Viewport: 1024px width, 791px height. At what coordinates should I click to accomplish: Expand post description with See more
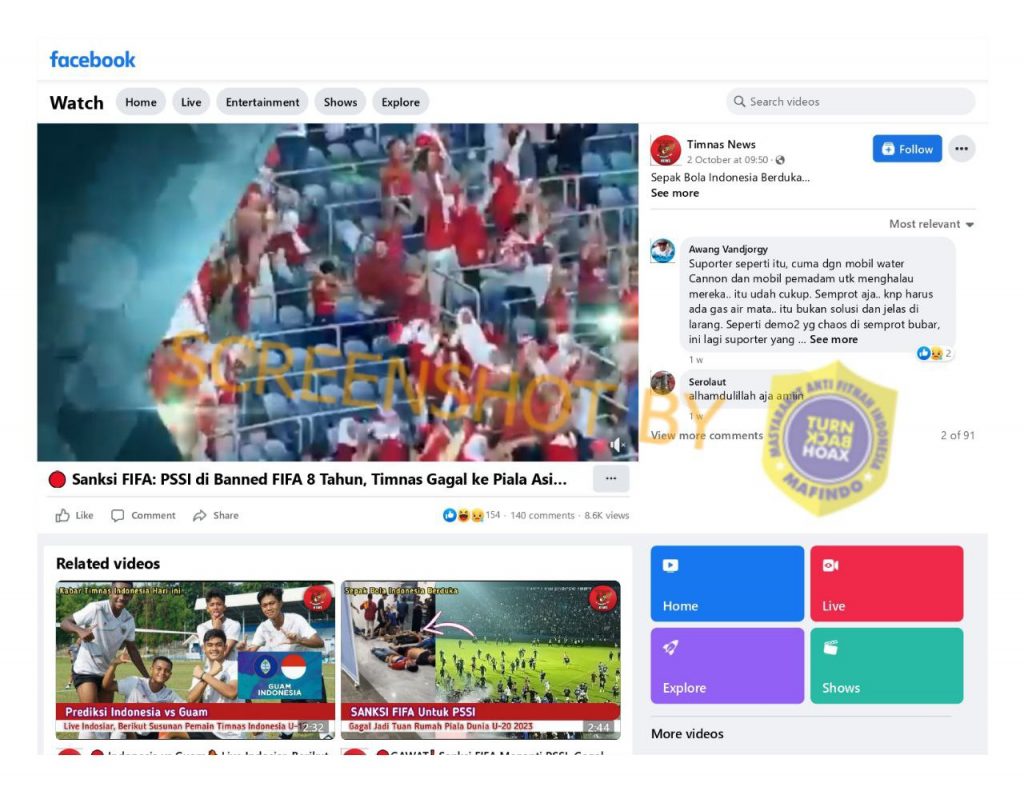click(x=675, y=193)
